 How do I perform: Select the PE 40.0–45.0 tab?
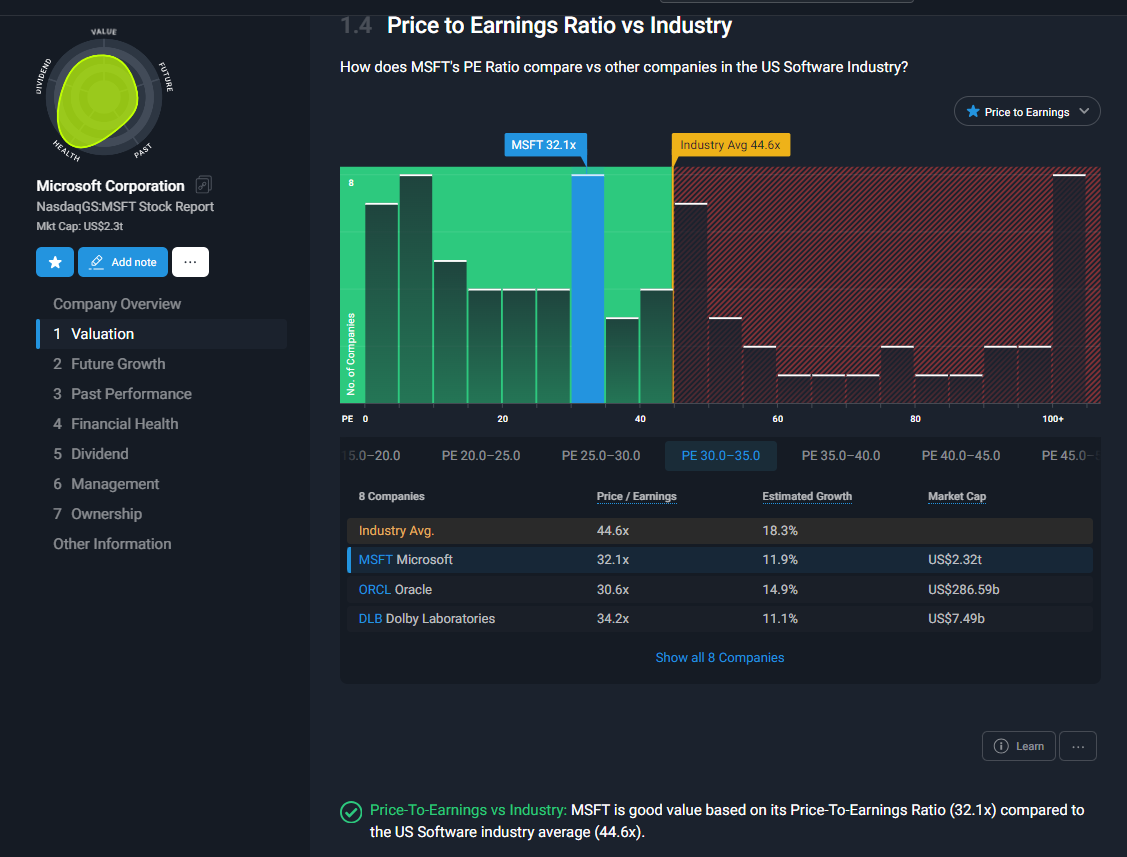pos(961,456)
